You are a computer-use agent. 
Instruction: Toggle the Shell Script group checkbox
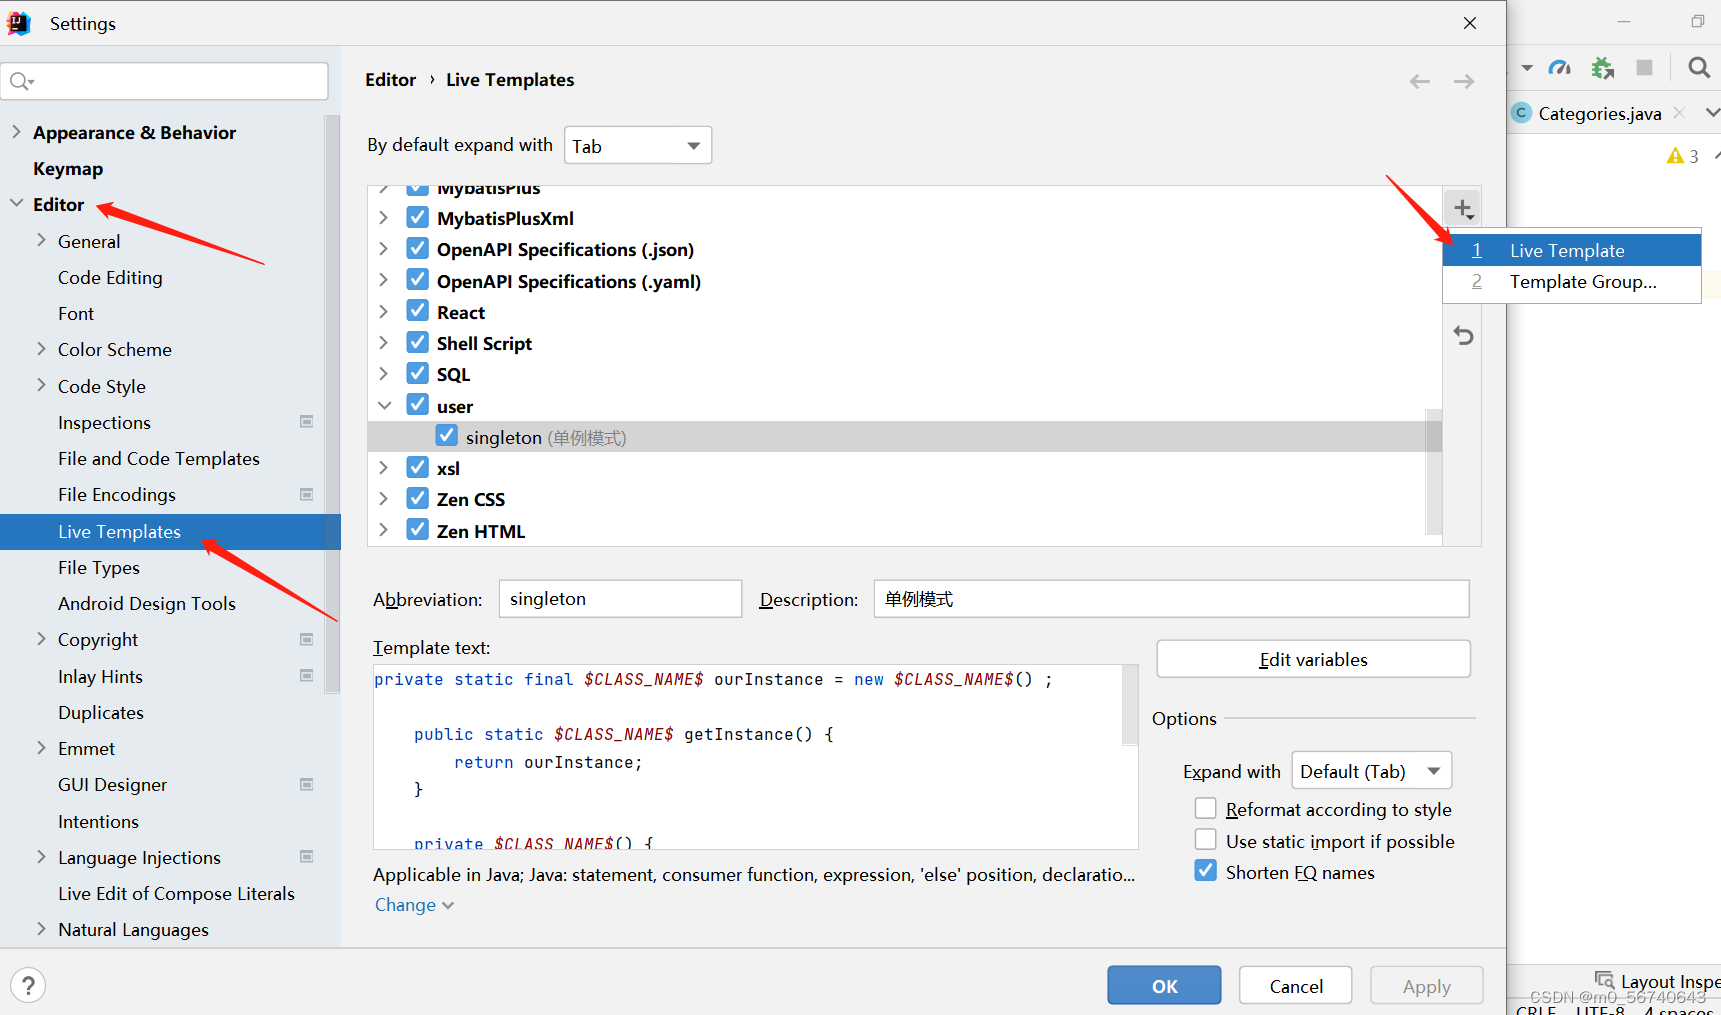(x=418, y=343)
